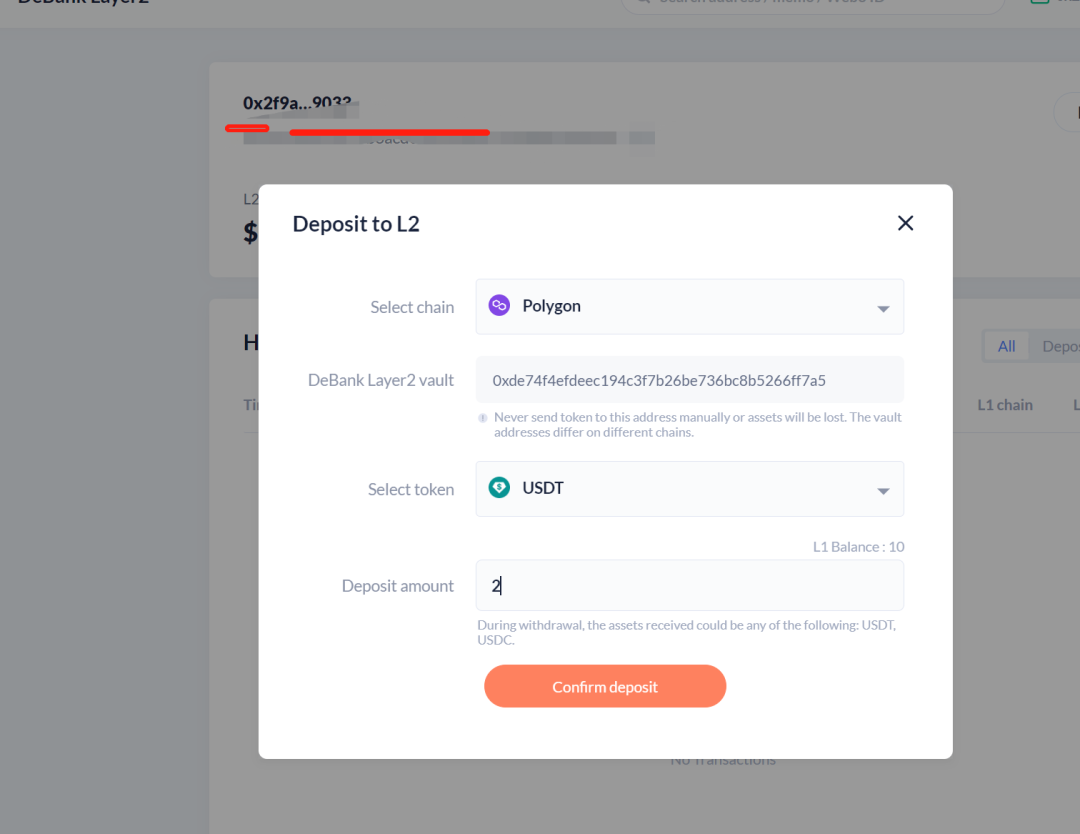Click the info icon beside vault warning
1080x834 pixels.
click(x=483, y=418)
